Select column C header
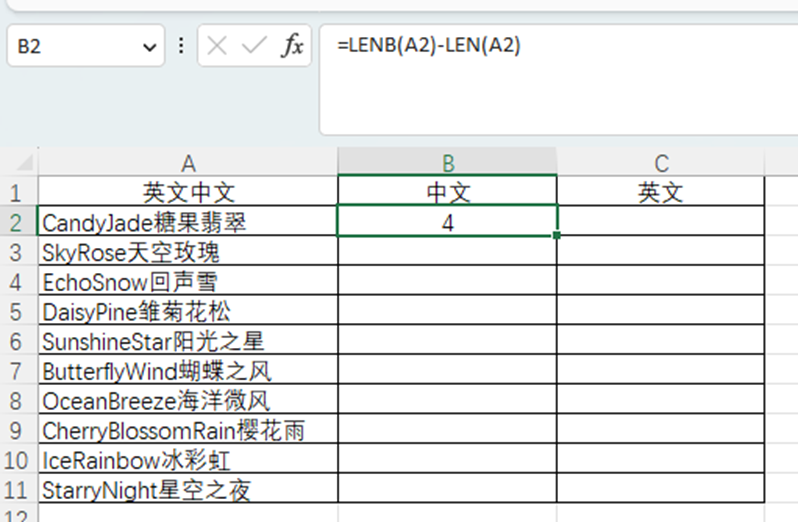798x522 pixels. [661, 163]
